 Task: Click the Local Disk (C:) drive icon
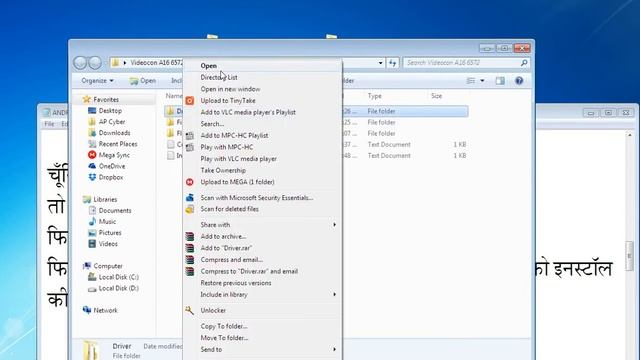[x=92, y=277]
